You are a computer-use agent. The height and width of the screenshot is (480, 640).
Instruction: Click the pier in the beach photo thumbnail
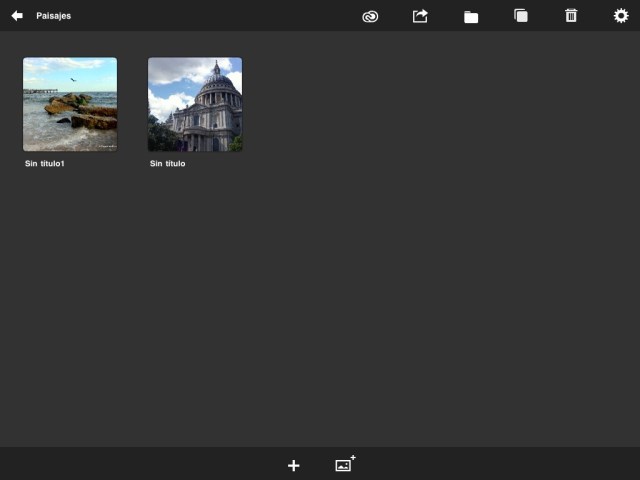(x=38, y=91)
